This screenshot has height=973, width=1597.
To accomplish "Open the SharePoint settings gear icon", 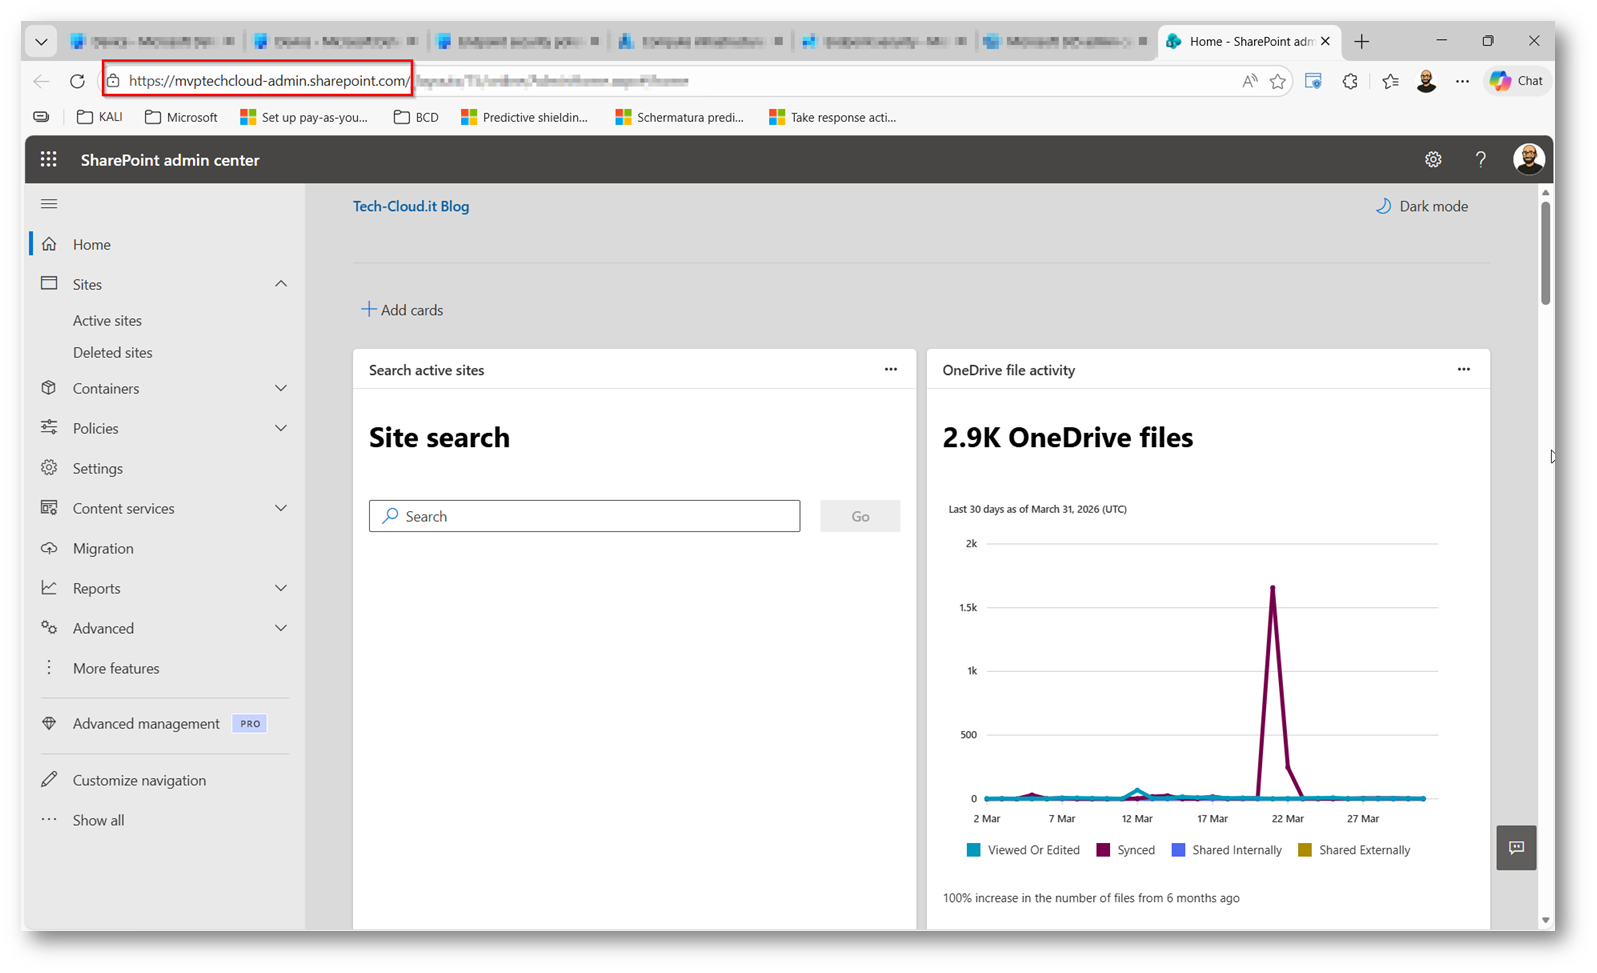I will pyautogui.click(x=1433, y=160).
